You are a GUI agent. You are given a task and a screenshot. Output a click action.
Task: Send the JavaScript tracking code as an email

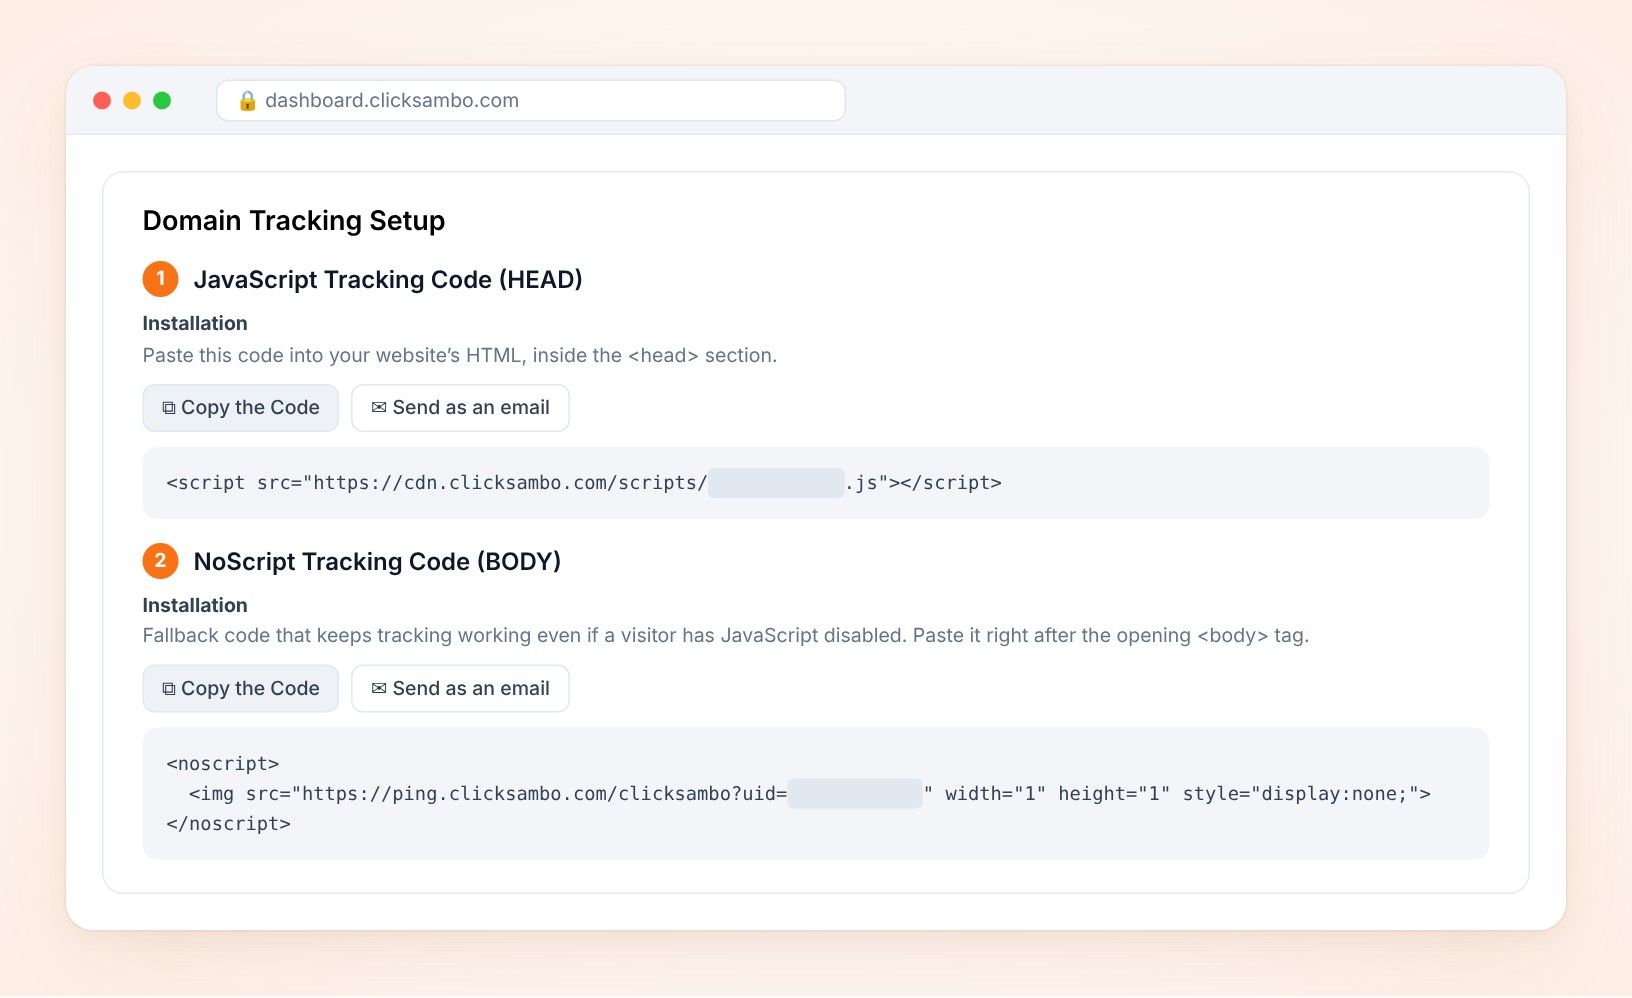pyautogui.click(x=460, y=408)
